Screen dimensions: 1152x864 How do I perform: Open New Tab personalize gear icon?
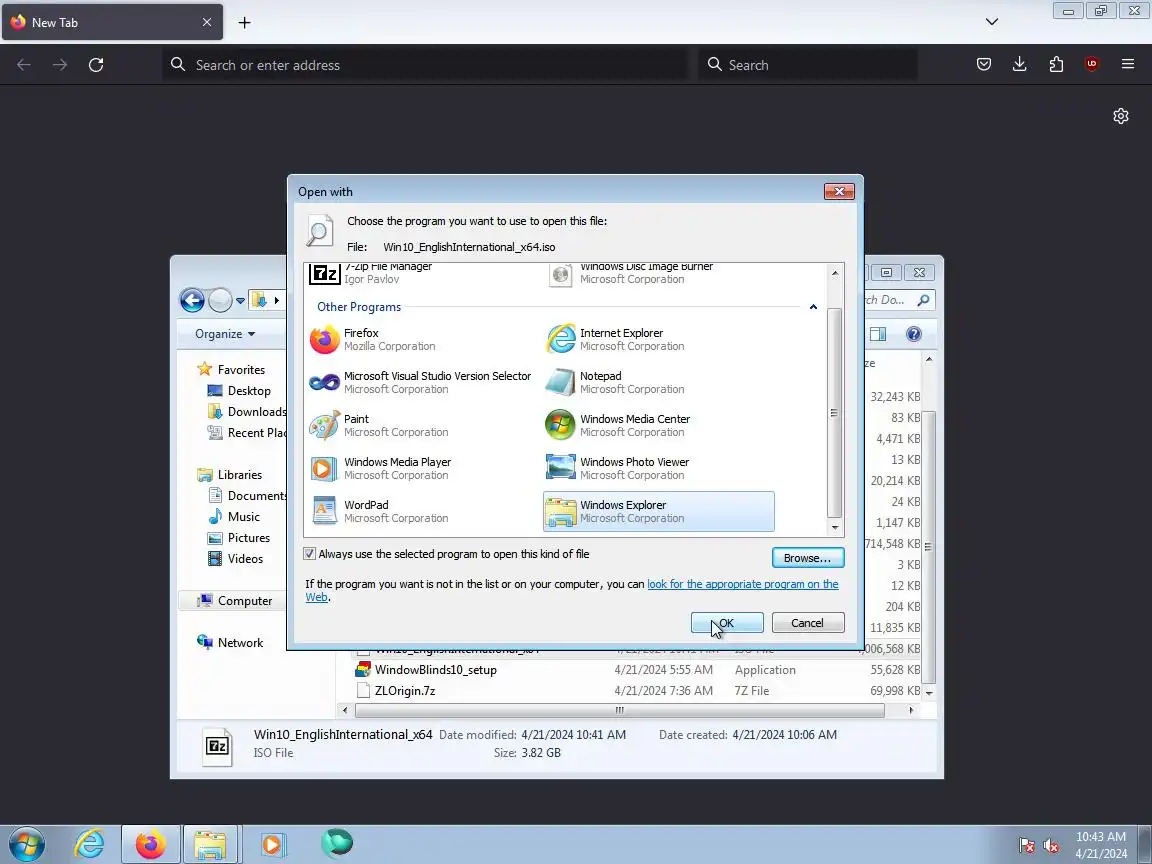(1120, 116)
